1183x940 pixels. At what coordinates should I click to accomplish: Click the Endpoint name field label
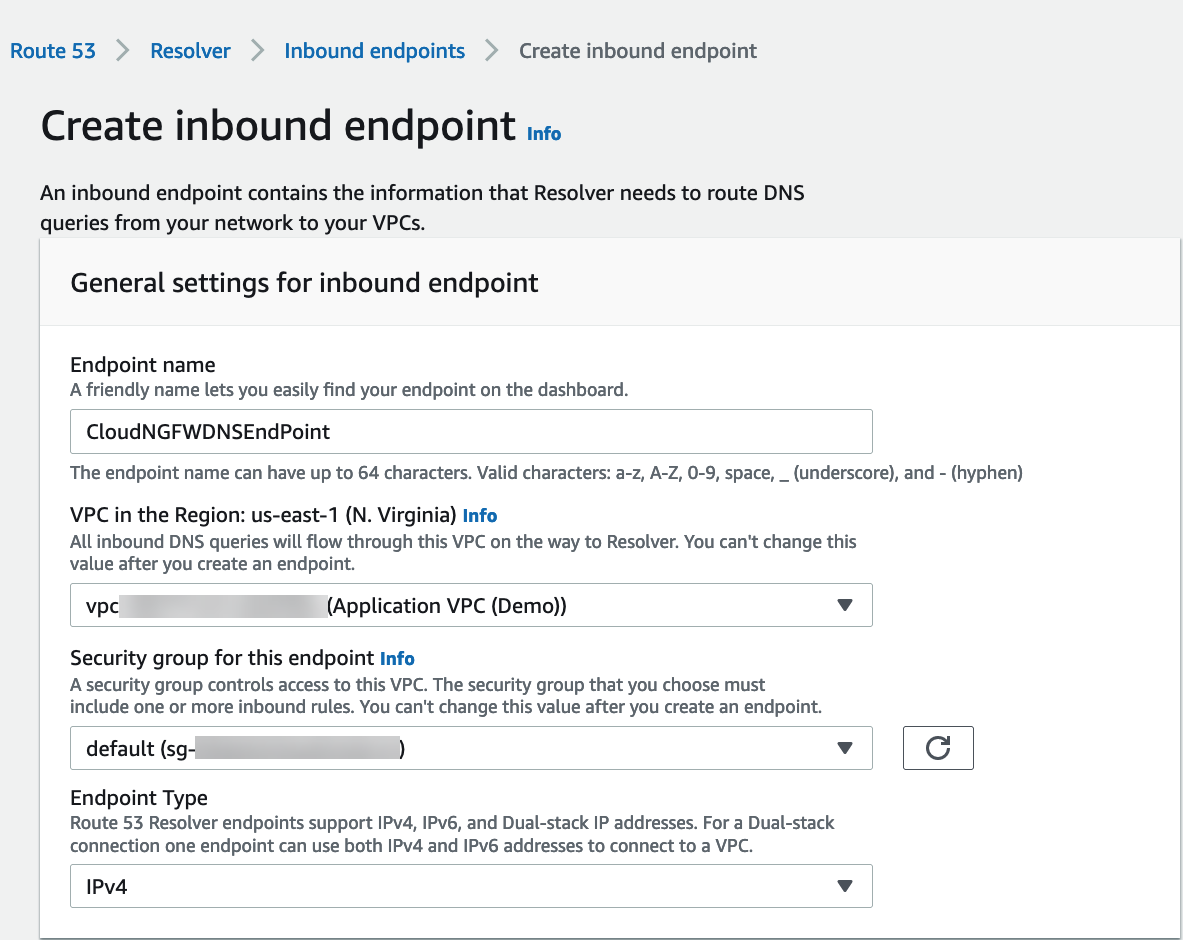[x=143, y=365]
